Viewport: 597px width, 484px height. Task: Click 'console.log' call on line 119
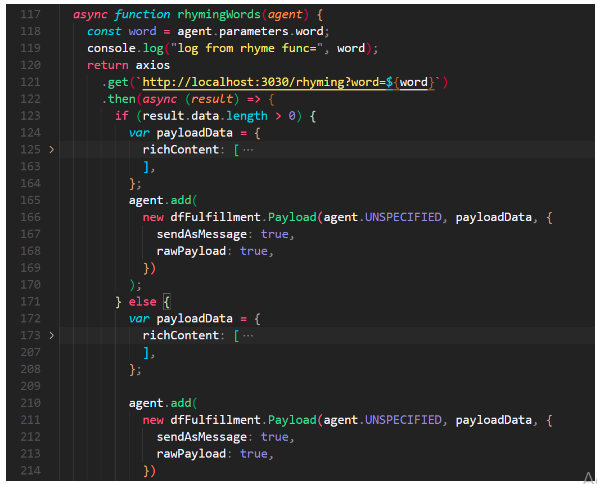click(x=125, y=48)
